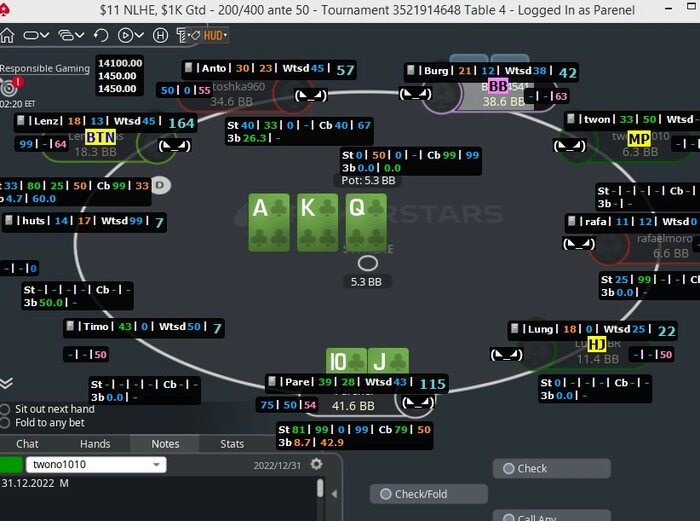Click the 'Pot: 5.3 BB' label
The height and width of the screenshot is (521, 700).
coord(368,180)
